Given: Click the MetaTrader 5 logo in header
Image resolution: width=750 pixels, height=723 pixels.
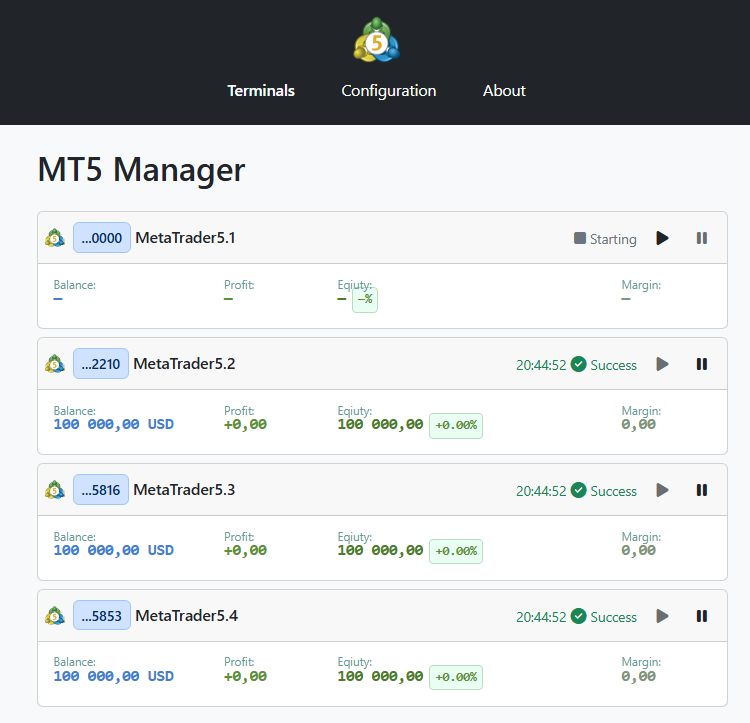Looking at the screenshot, I should [x=376, y=40].
